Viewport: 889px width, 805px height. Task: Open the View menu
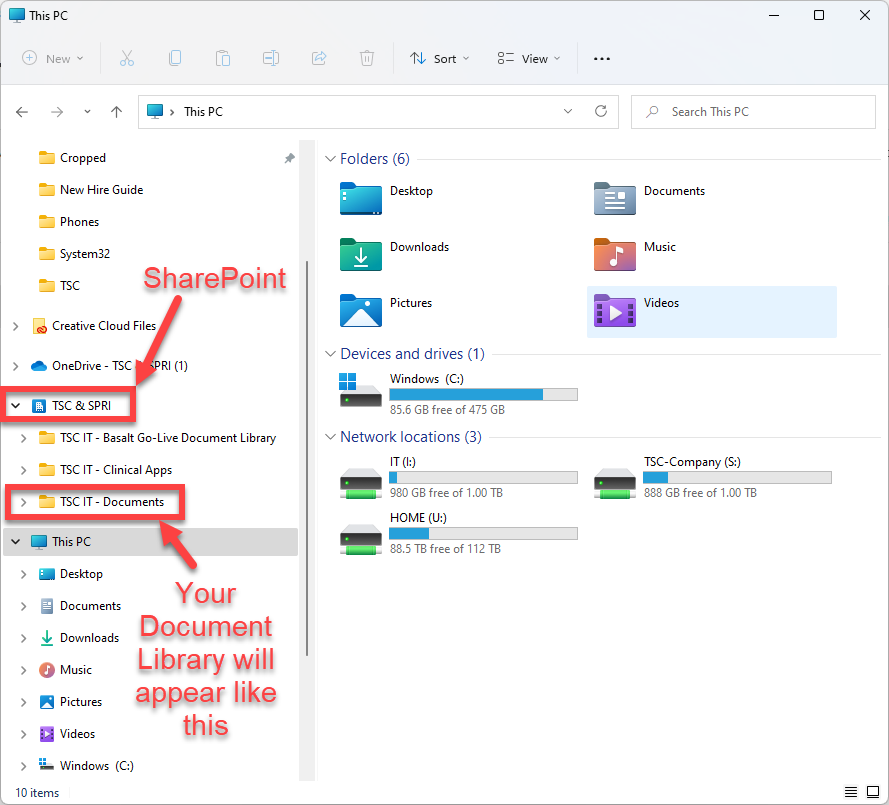pos(529,59)
